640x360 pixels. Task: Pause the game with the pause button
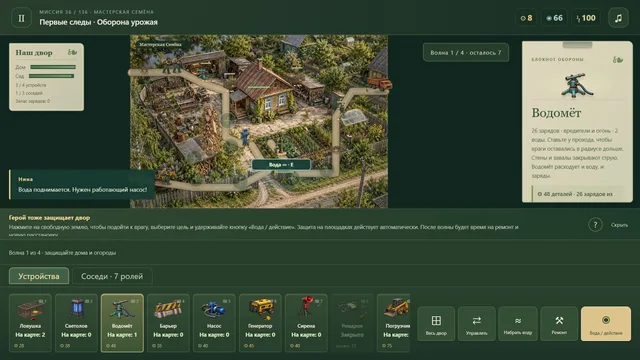tap(21, 18)
